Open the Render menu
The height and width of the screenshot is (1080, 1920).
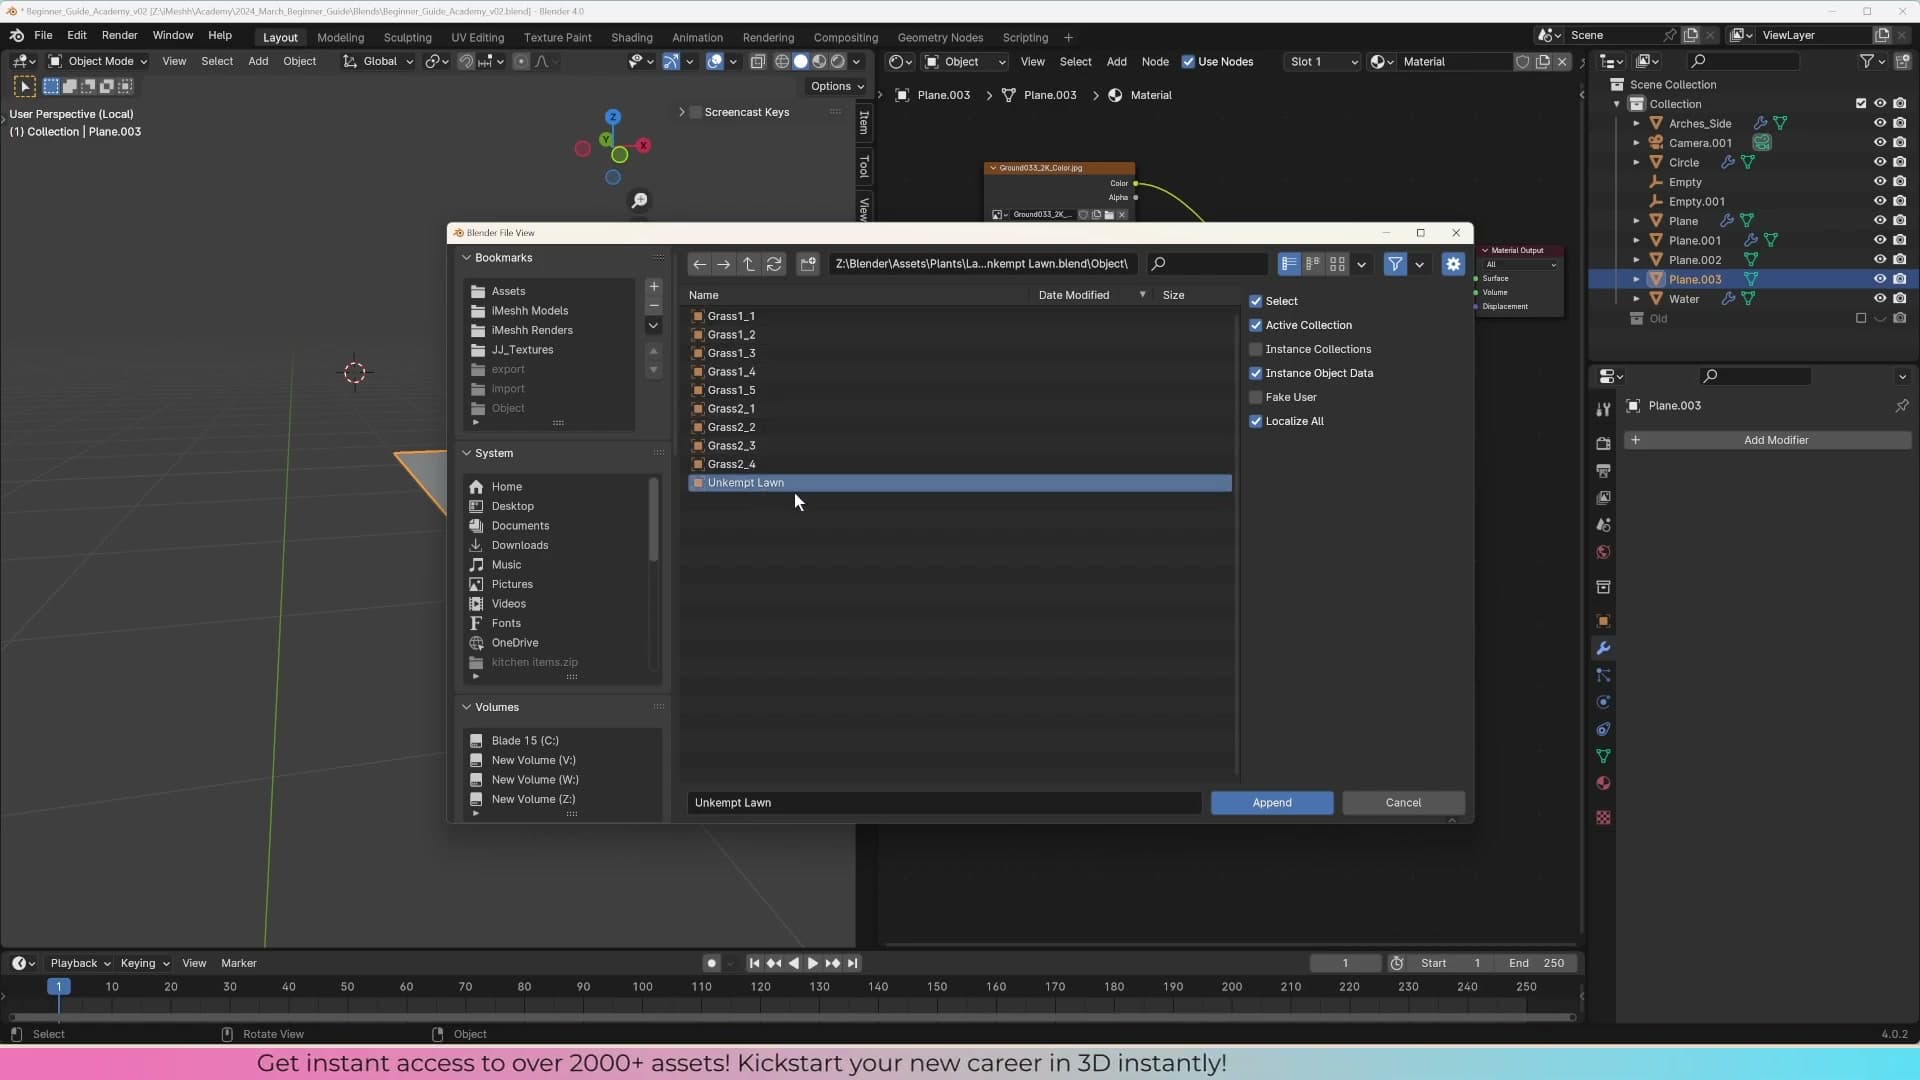[x=120, y=36]
